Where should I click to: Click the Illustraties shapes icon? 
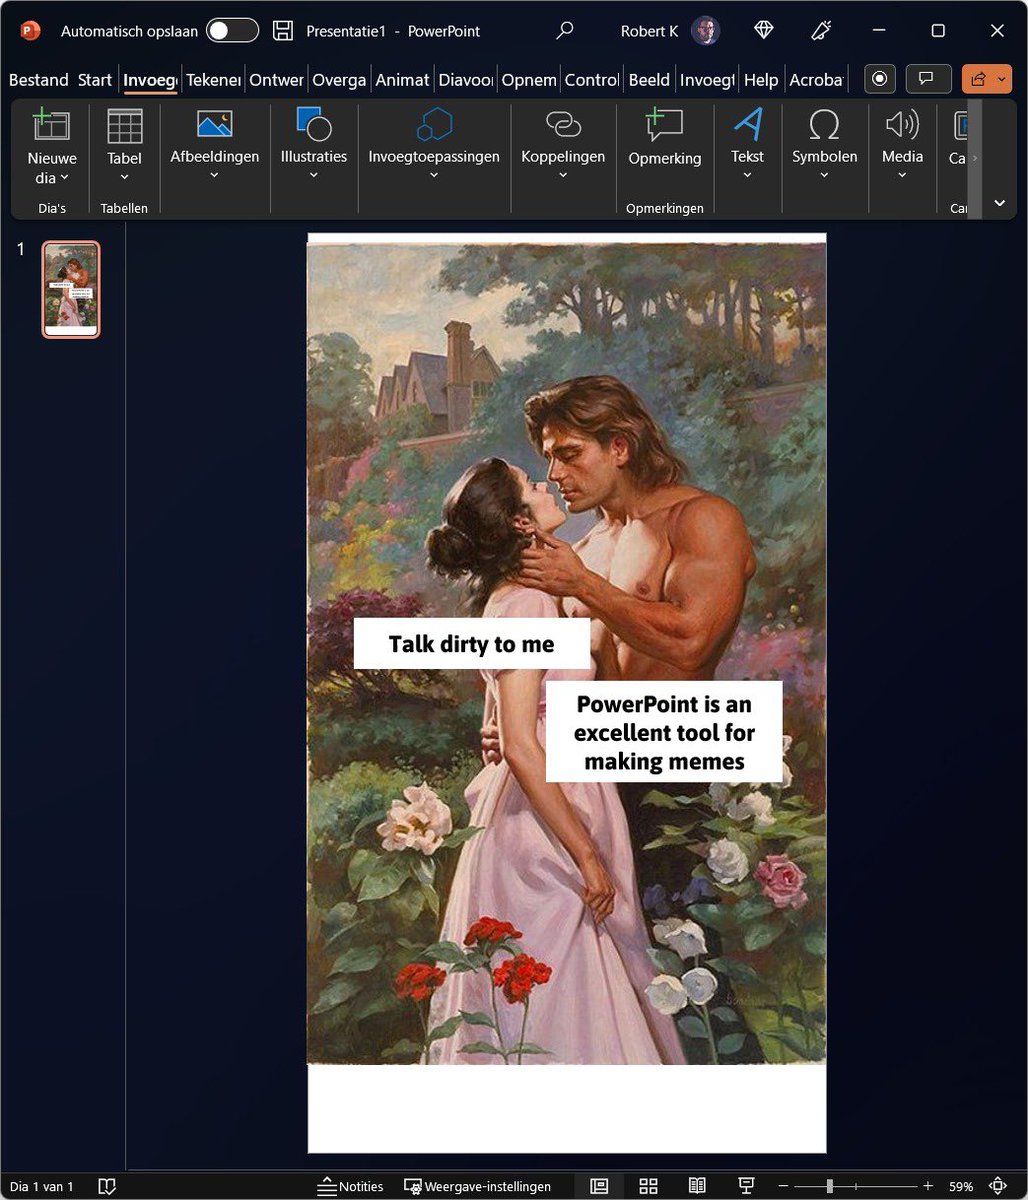coord(314,124)
